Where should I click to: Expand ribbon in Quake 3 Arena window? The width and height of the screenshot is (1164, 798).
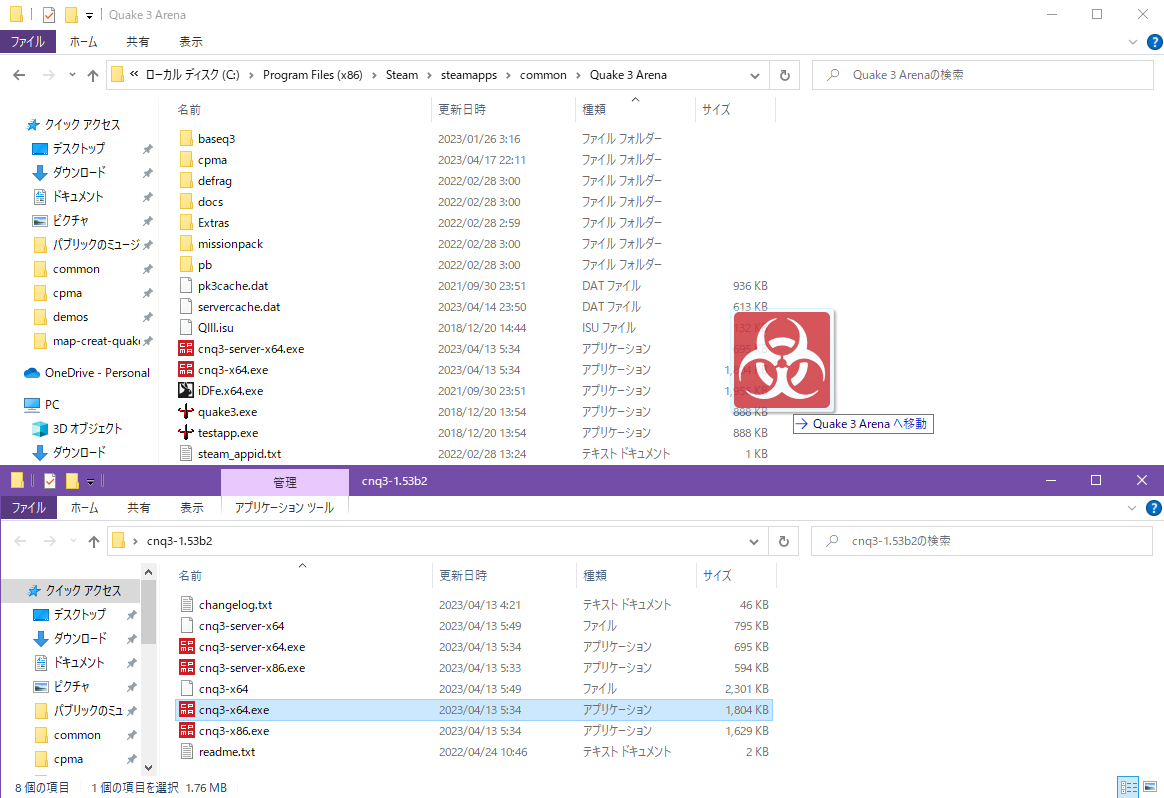[x=1133, y=42]
